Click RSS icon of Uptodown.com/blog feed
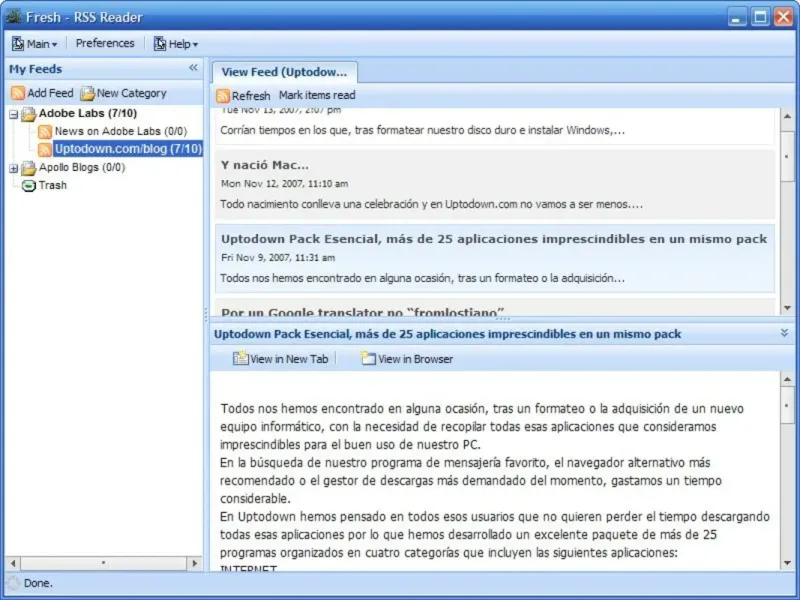This screenshot has height=600, width=800. click(45, 149)
